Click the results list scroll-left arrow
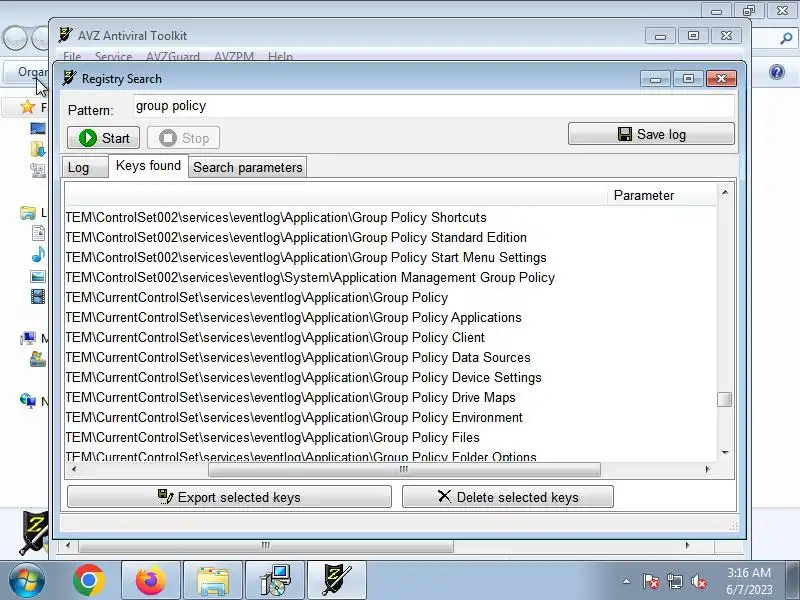Image resolution: width=800 pixels, height=600 pixels. tap(74, 469)
